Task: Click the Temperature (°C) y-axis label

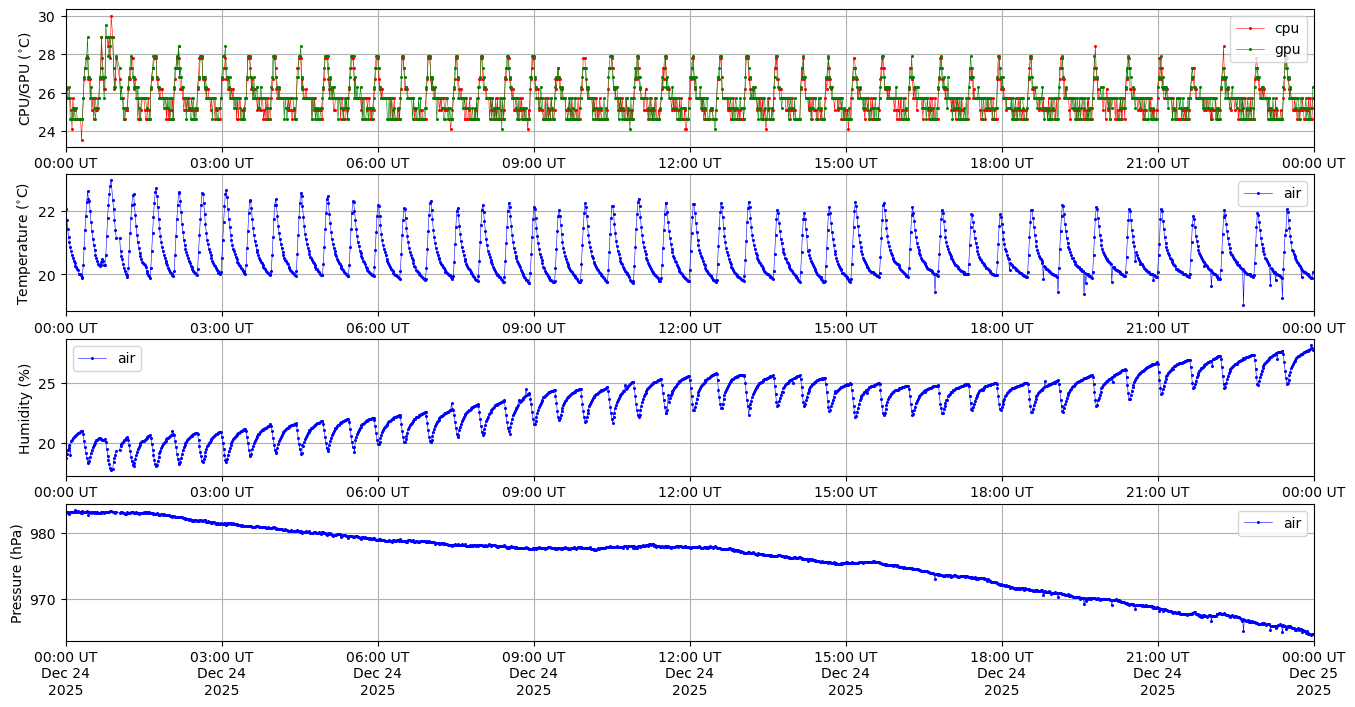Action: pyautogui.click(x=25, y=243)
